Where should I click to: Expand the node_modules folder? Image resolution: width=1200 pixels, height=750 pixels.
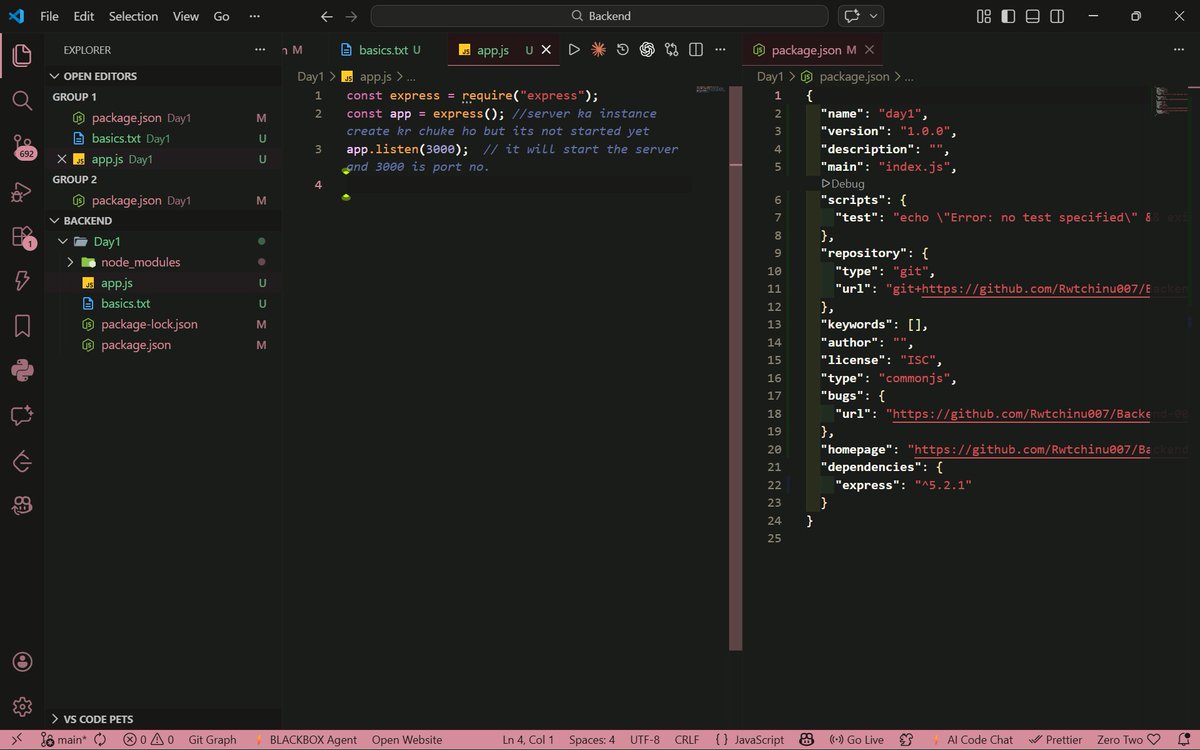70,262
